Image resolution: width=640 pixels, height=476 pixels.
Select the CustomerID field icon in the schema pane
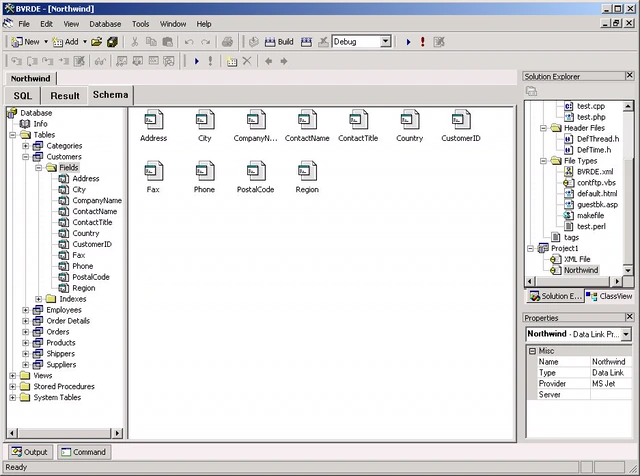click(x=461, y=126)
